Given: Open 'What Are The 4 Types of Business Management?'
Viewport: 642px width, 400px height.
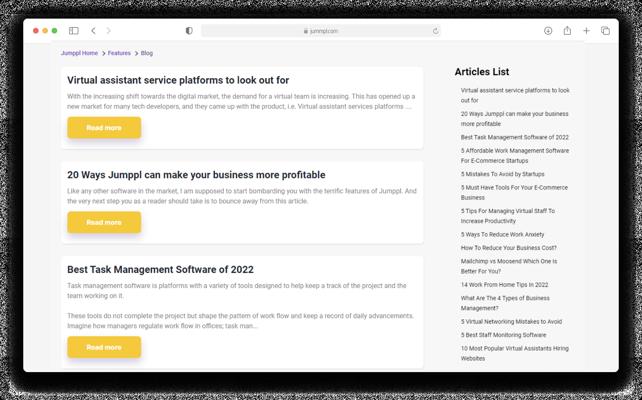Looking at the screenshot, I should (x=505, y=303).
